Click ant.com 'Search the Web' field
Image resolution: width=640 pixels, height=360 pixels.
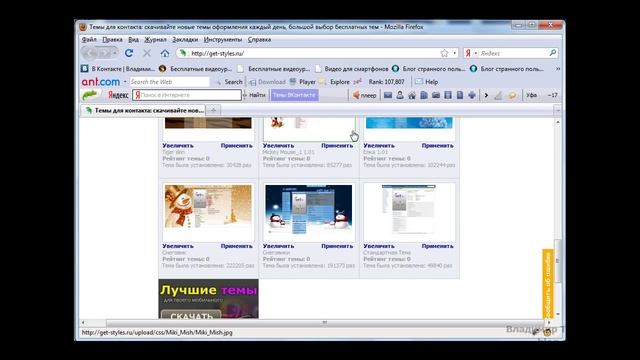(169, 82)
